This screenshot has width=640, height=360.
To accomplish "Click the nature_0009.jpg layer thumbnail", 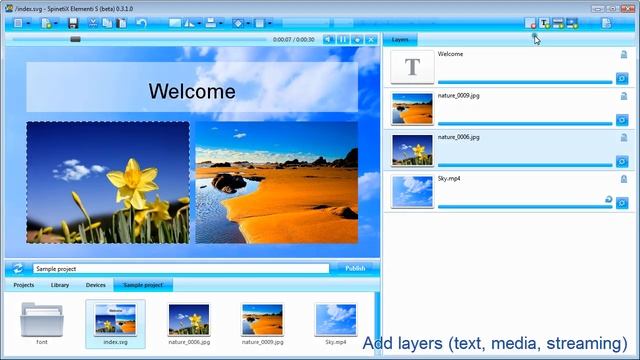I will pos(412,109).
